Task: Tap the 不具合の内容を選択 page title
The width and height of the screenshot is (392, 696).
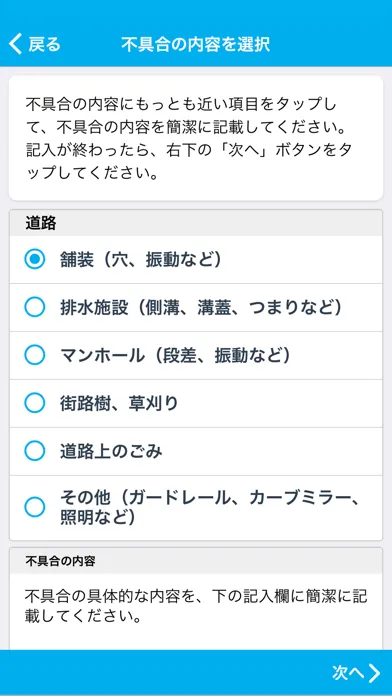Action: [195, 45]
